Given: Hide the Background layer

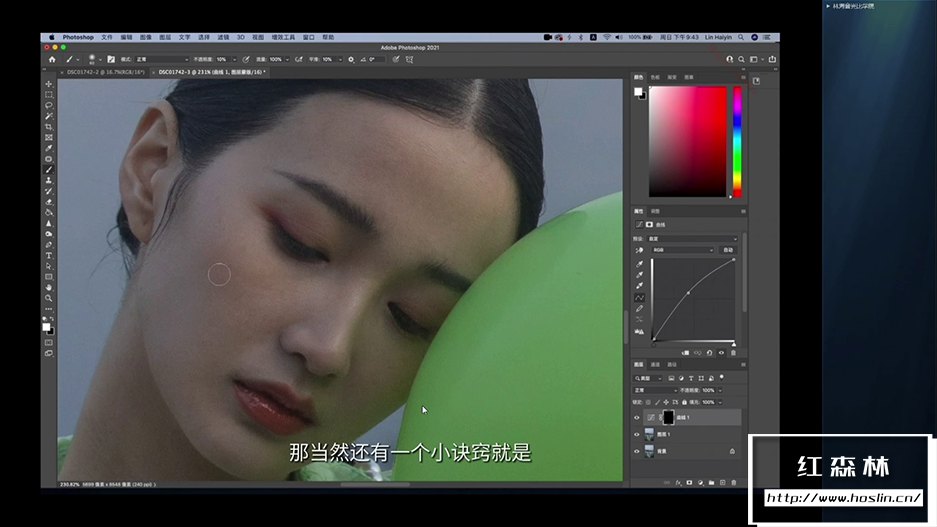Looking at the screenshot, I should [x=636, y=451].
